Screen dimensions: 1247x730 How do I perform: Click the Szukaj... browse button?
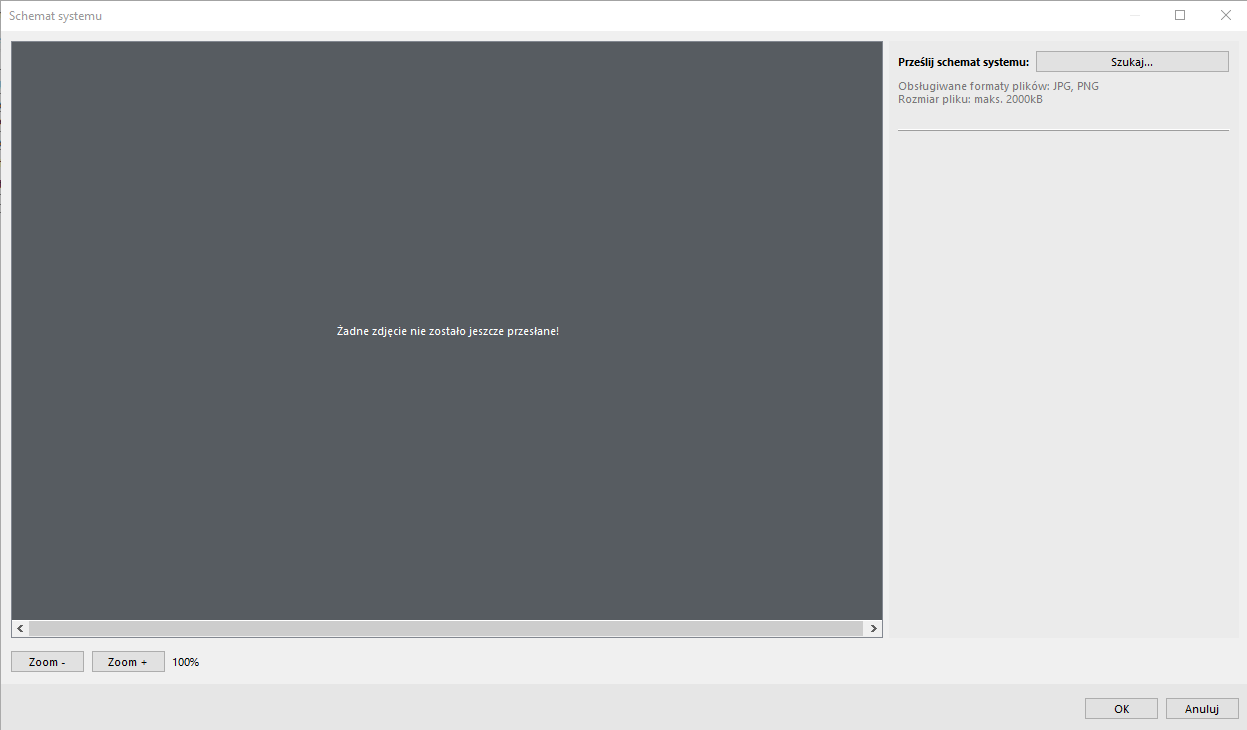pos(1131,62)
